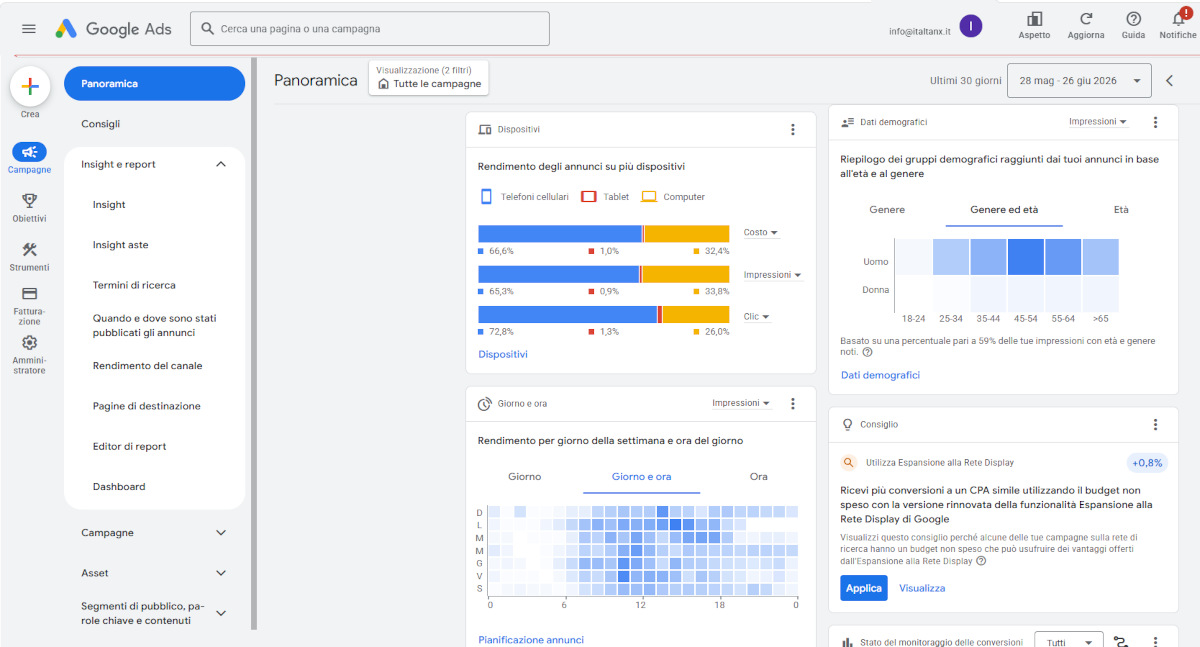Expand the Asset section in sidebar

221,573
